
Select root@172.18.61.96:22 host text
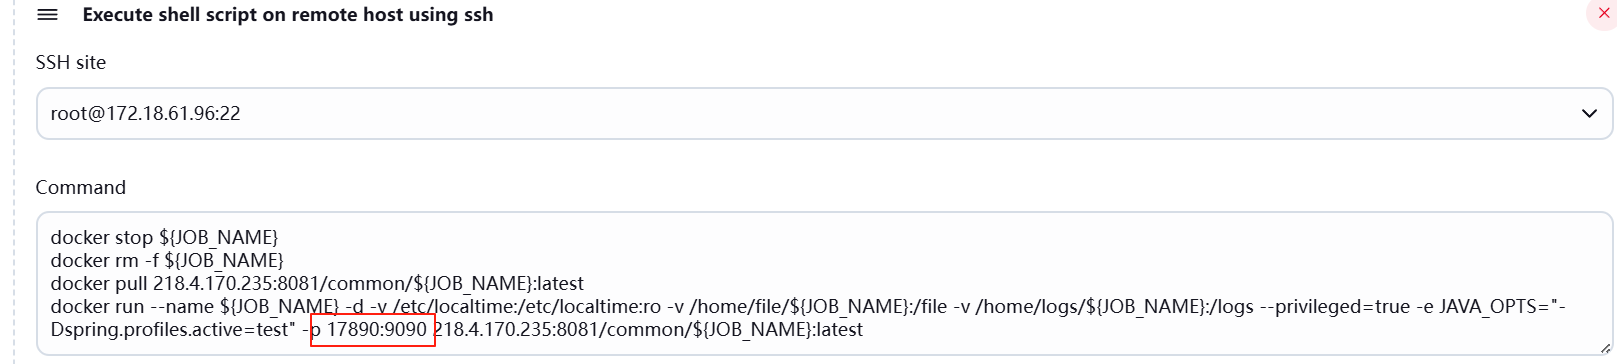(x=145, y=113)
